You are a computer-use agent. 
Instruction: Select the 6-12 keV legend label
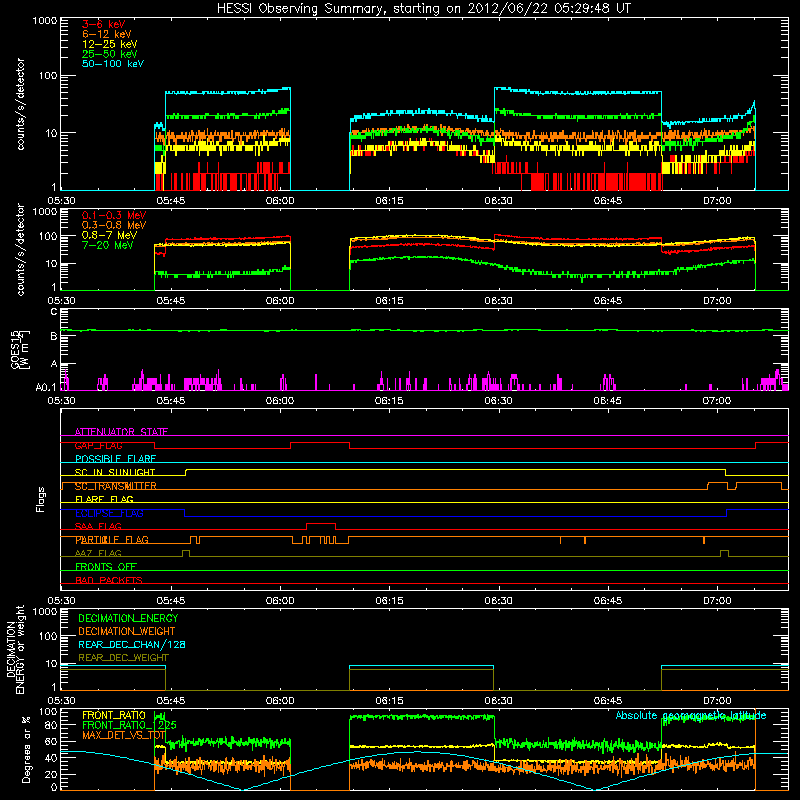pos(107,34)
